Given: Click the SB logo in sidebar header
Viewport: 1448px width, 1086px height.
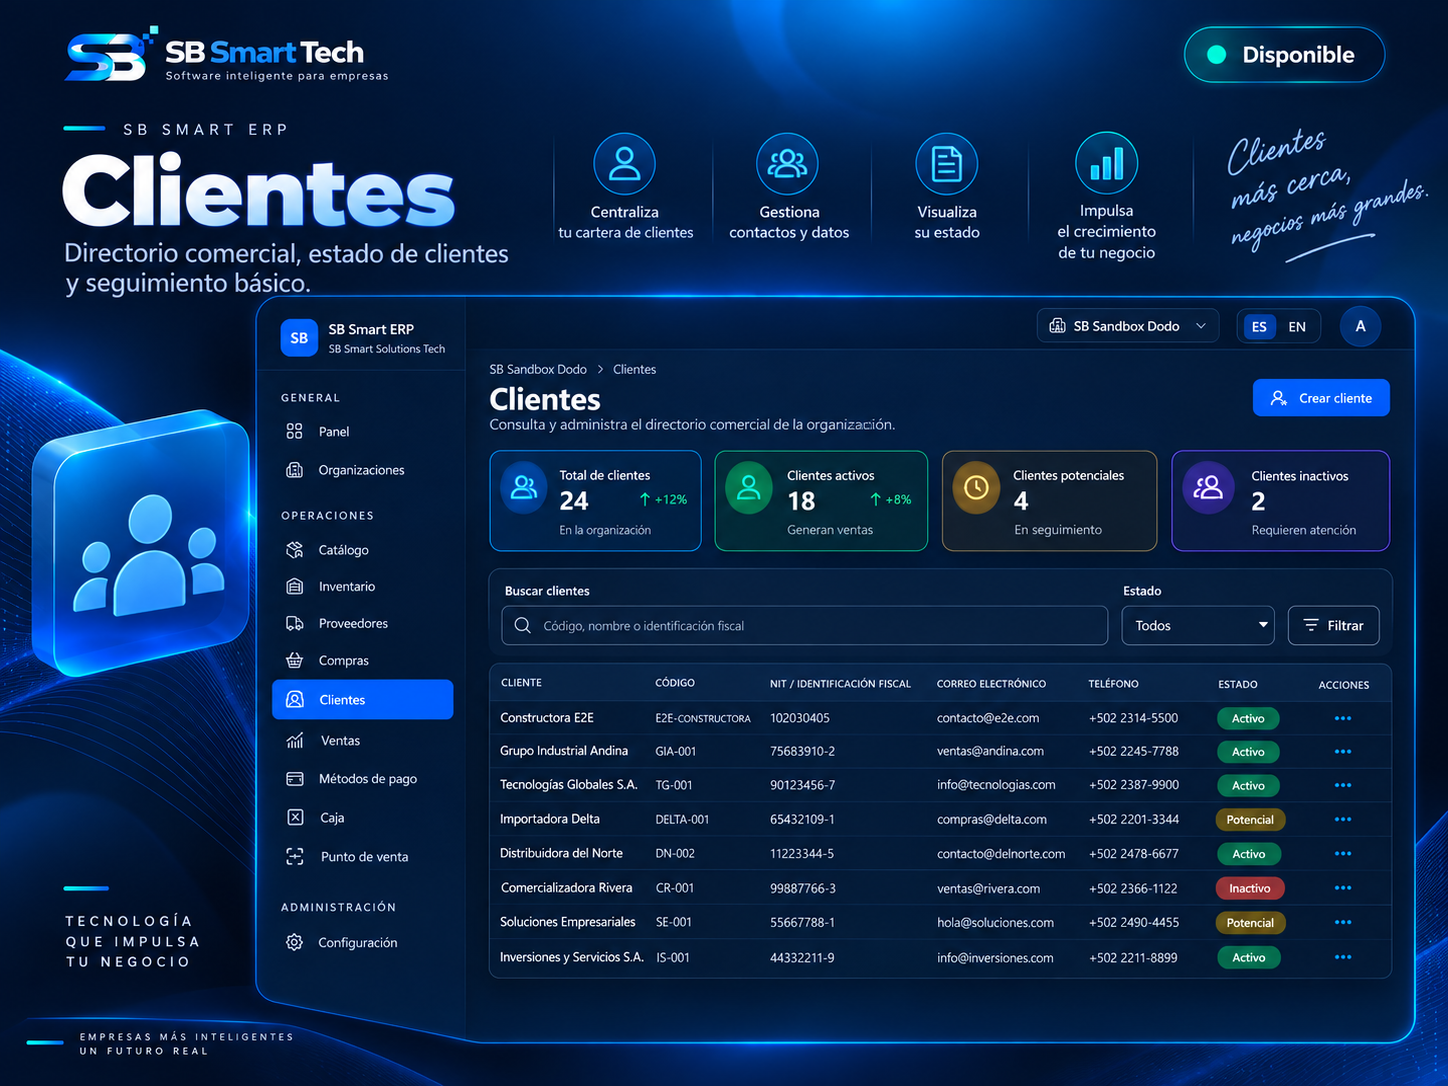Looking at the screenshot, I should pyautogui.click(x=299, y=338).
